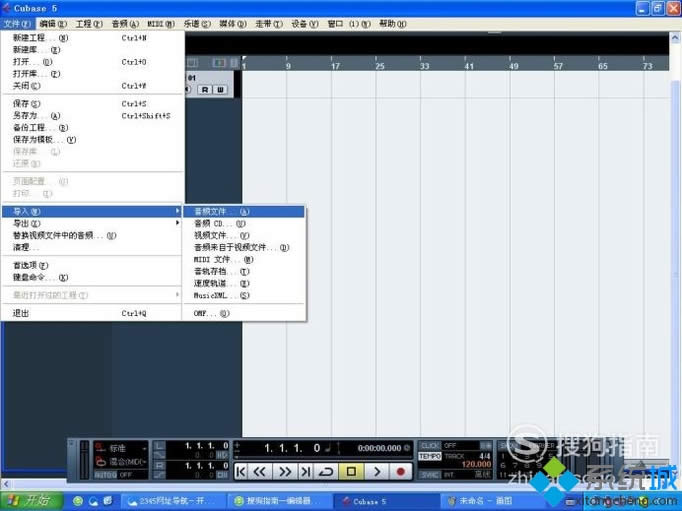This screenshot has height=511, width=682.
Task: Select 关闭 (Close) in the File menu
Action: pos(91,86)
